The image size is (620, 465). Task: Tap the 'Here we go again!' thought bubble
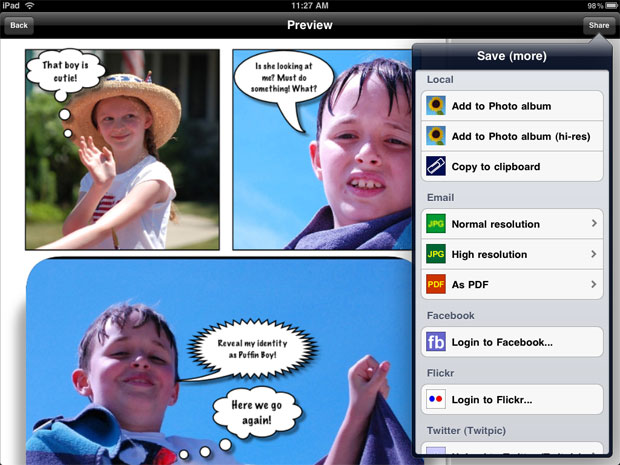[257, 412]
